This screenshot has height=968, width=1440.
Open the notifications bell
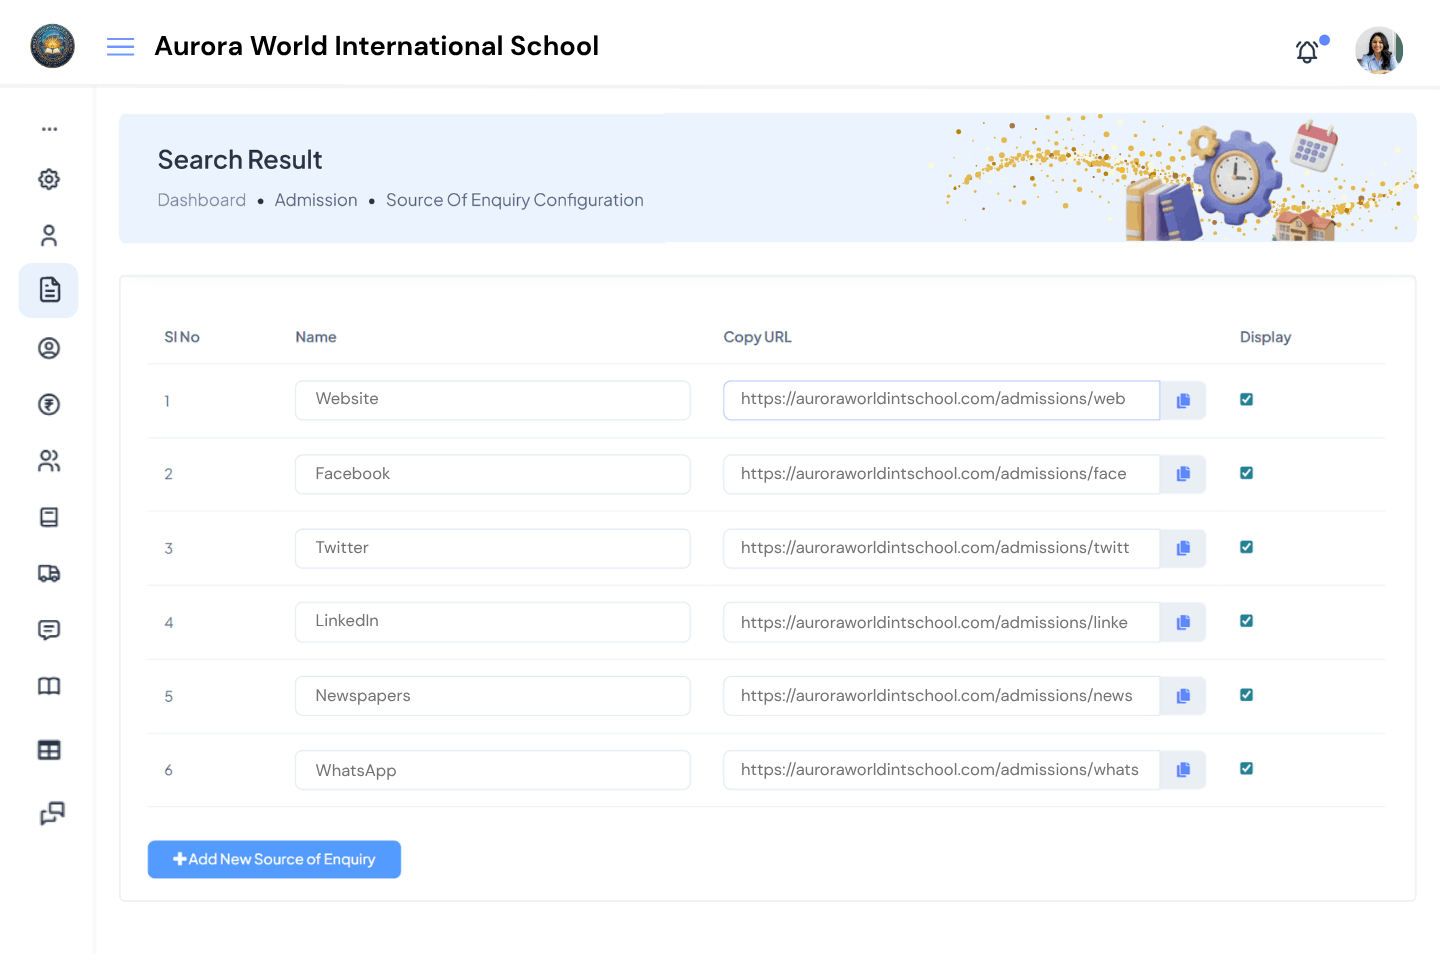(x=1307, y=51)
